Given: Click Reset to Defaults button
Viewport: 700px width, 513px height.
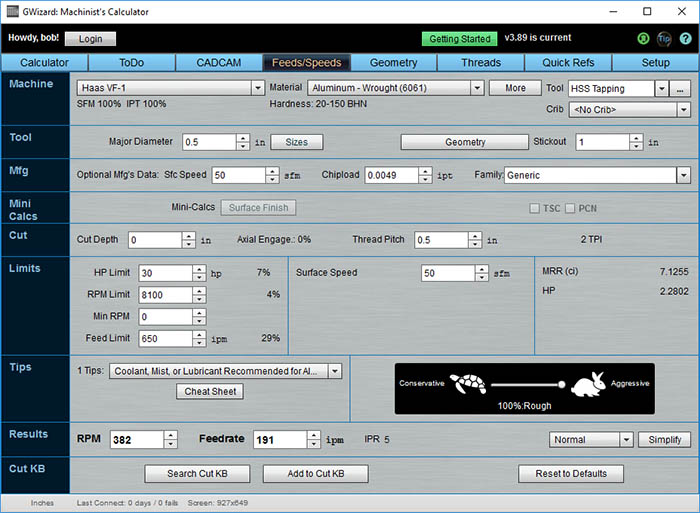Looking at the screenshot, I should pyautogui.click(x=571, y=474).
